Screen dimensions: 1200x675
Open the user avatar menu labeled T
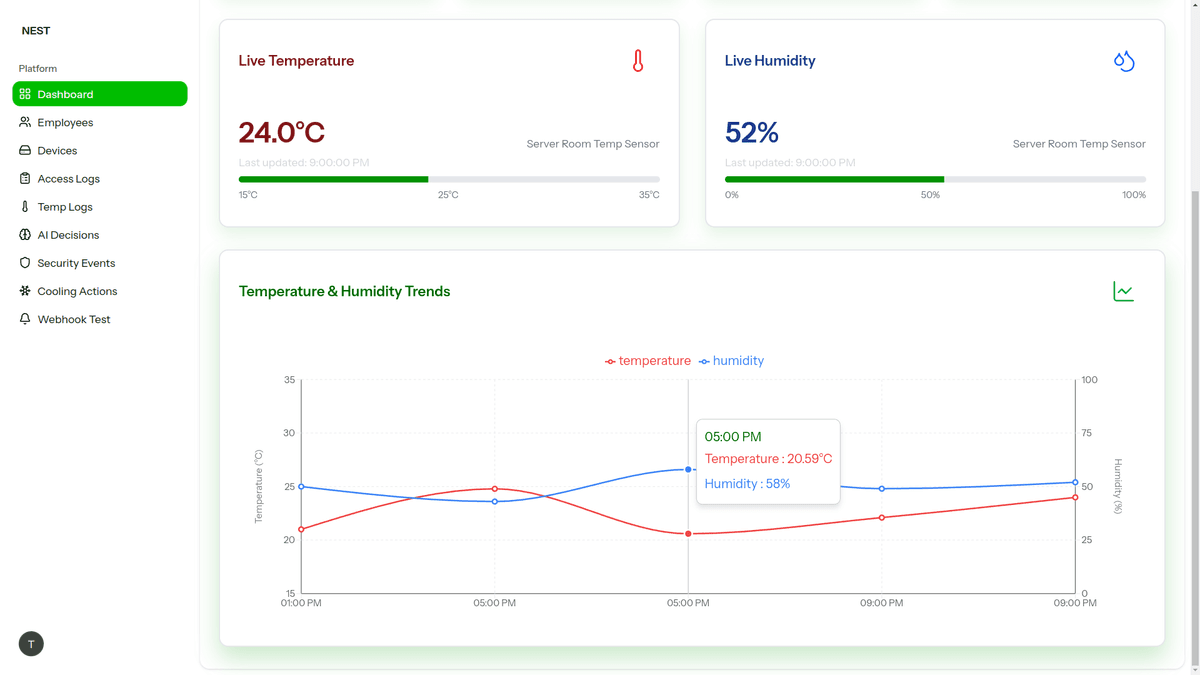coord(31,644)
